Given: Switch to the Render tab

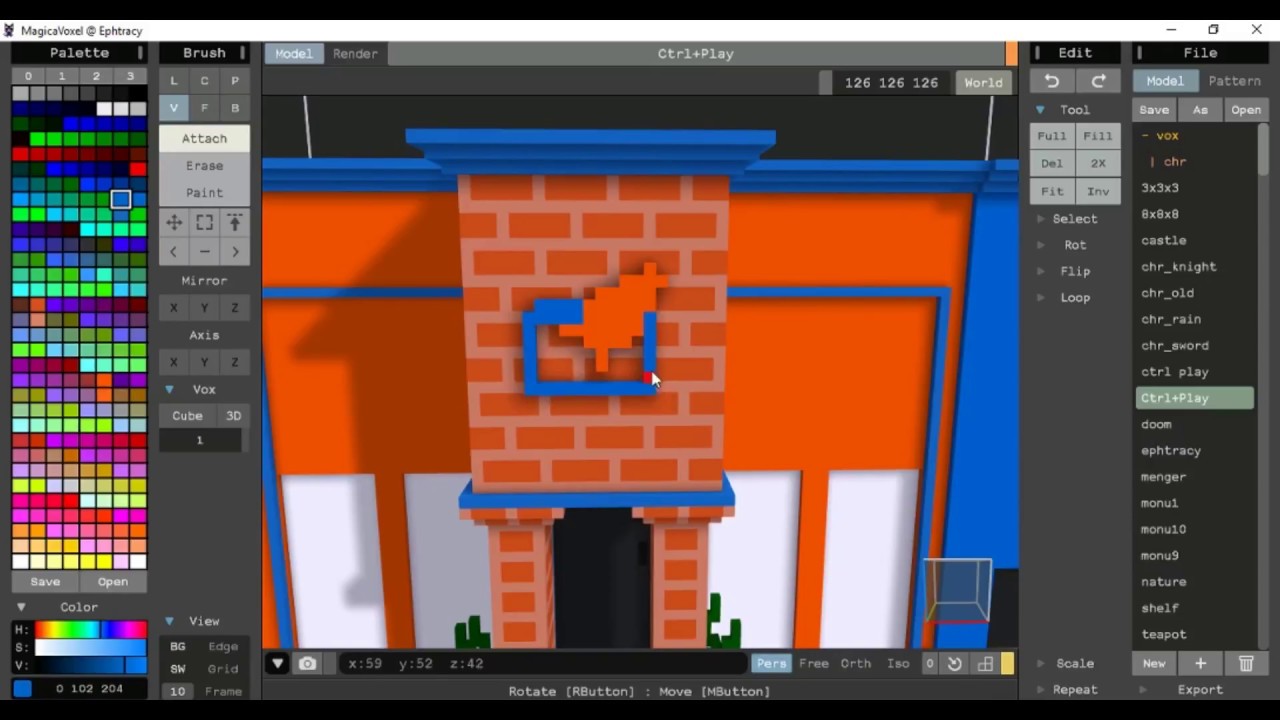Looking at the screenshot, I should pos(355,54).
